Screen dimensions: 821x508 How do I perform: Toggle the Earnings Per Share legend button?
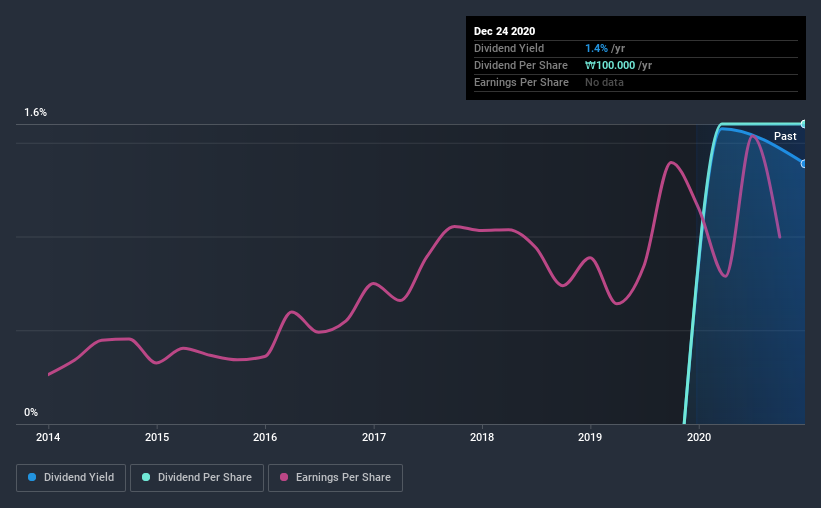(x=335, y=478)
